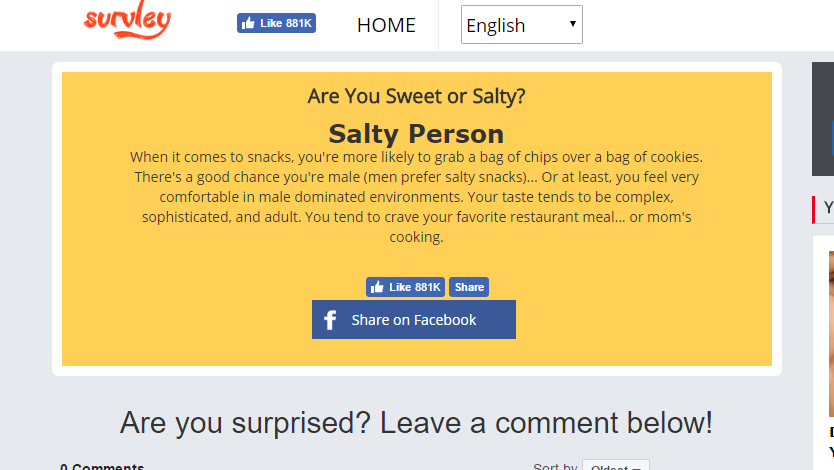Click the thumbs-up icon in header Like button
Screen dimensions: 834x470
tap(248, 23)
